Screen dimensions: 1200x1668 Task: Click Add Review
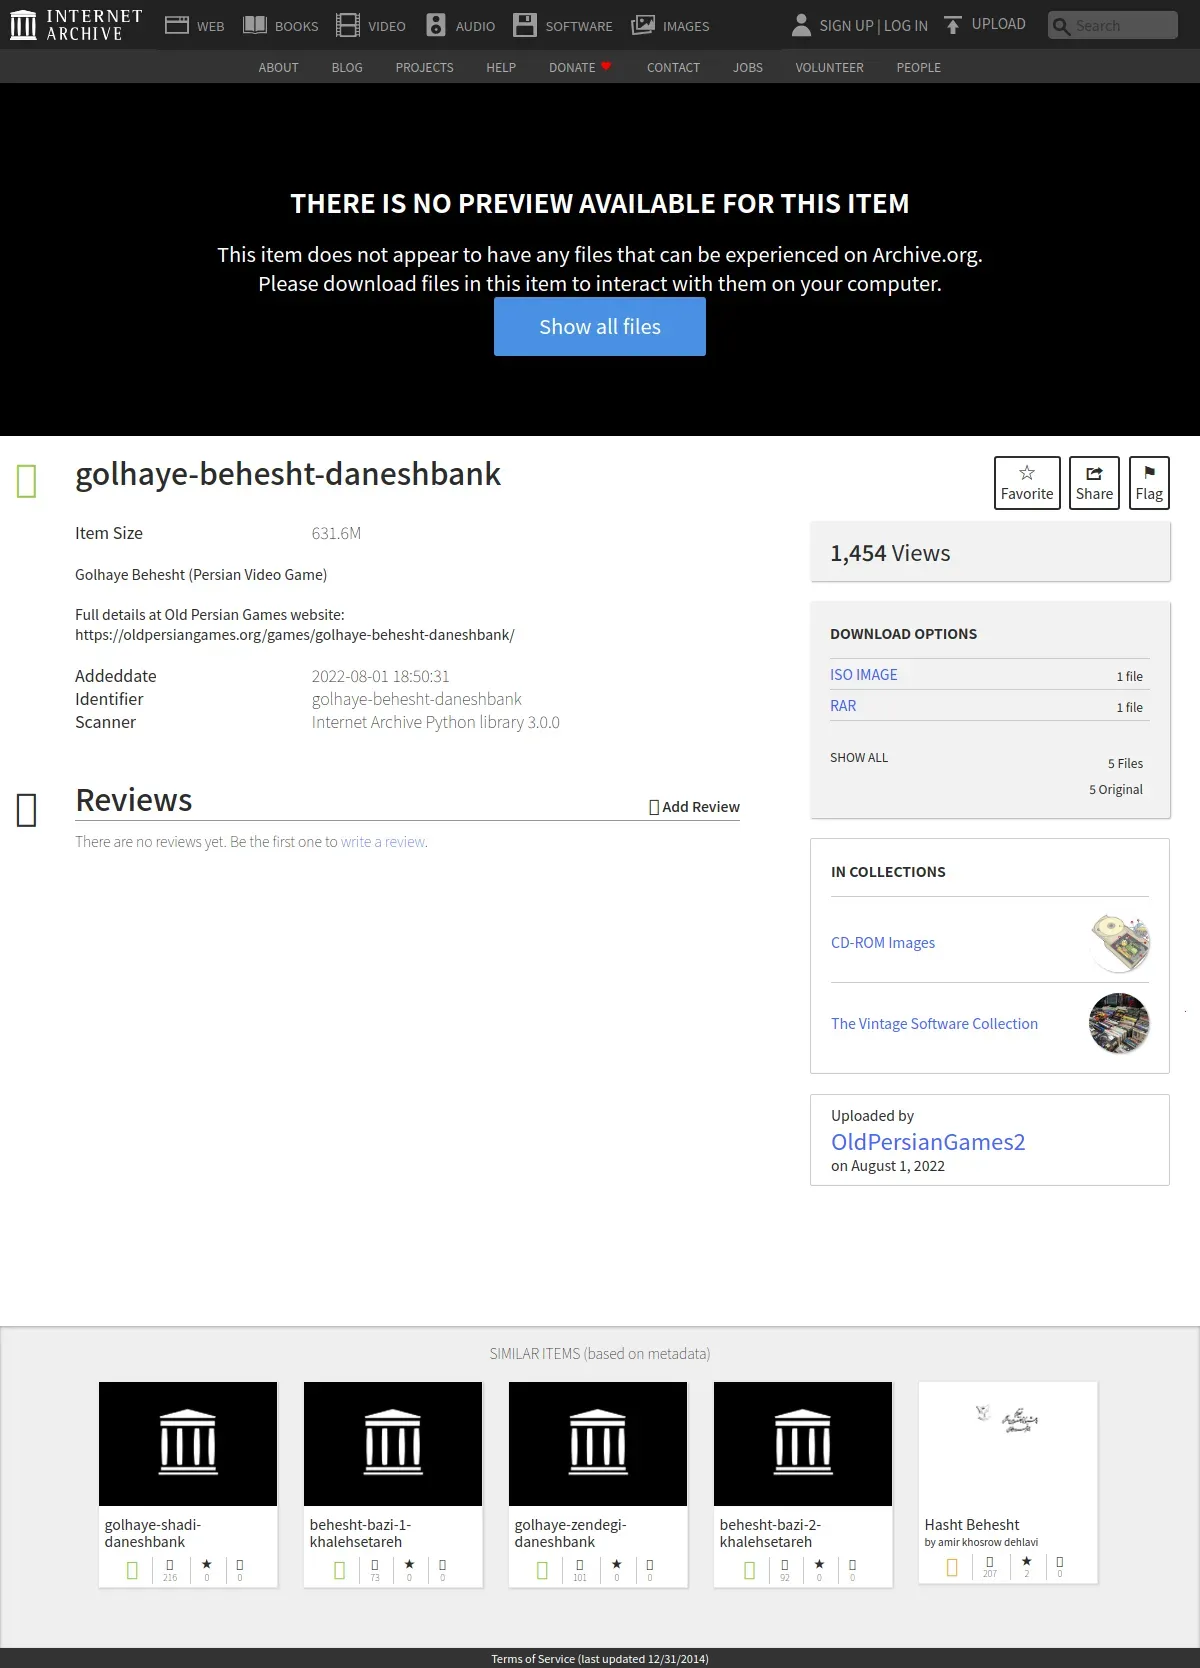(694, 807)
